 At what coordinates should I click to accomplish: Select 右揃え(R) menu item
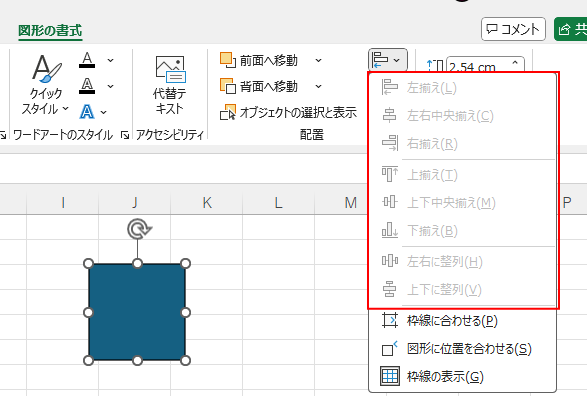click(462, 144)
